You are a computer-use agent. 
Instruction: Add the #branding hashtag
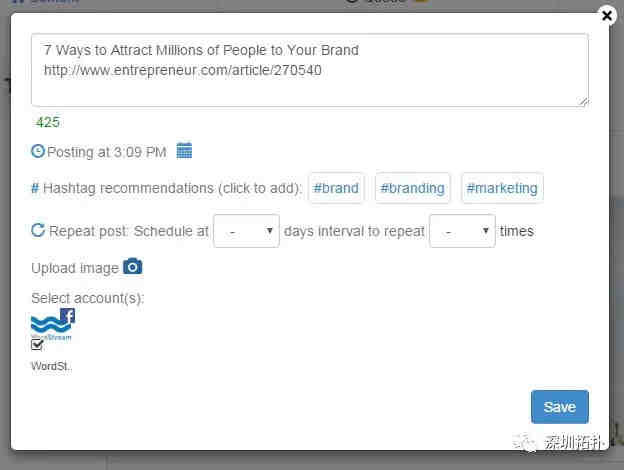[412, 188]
